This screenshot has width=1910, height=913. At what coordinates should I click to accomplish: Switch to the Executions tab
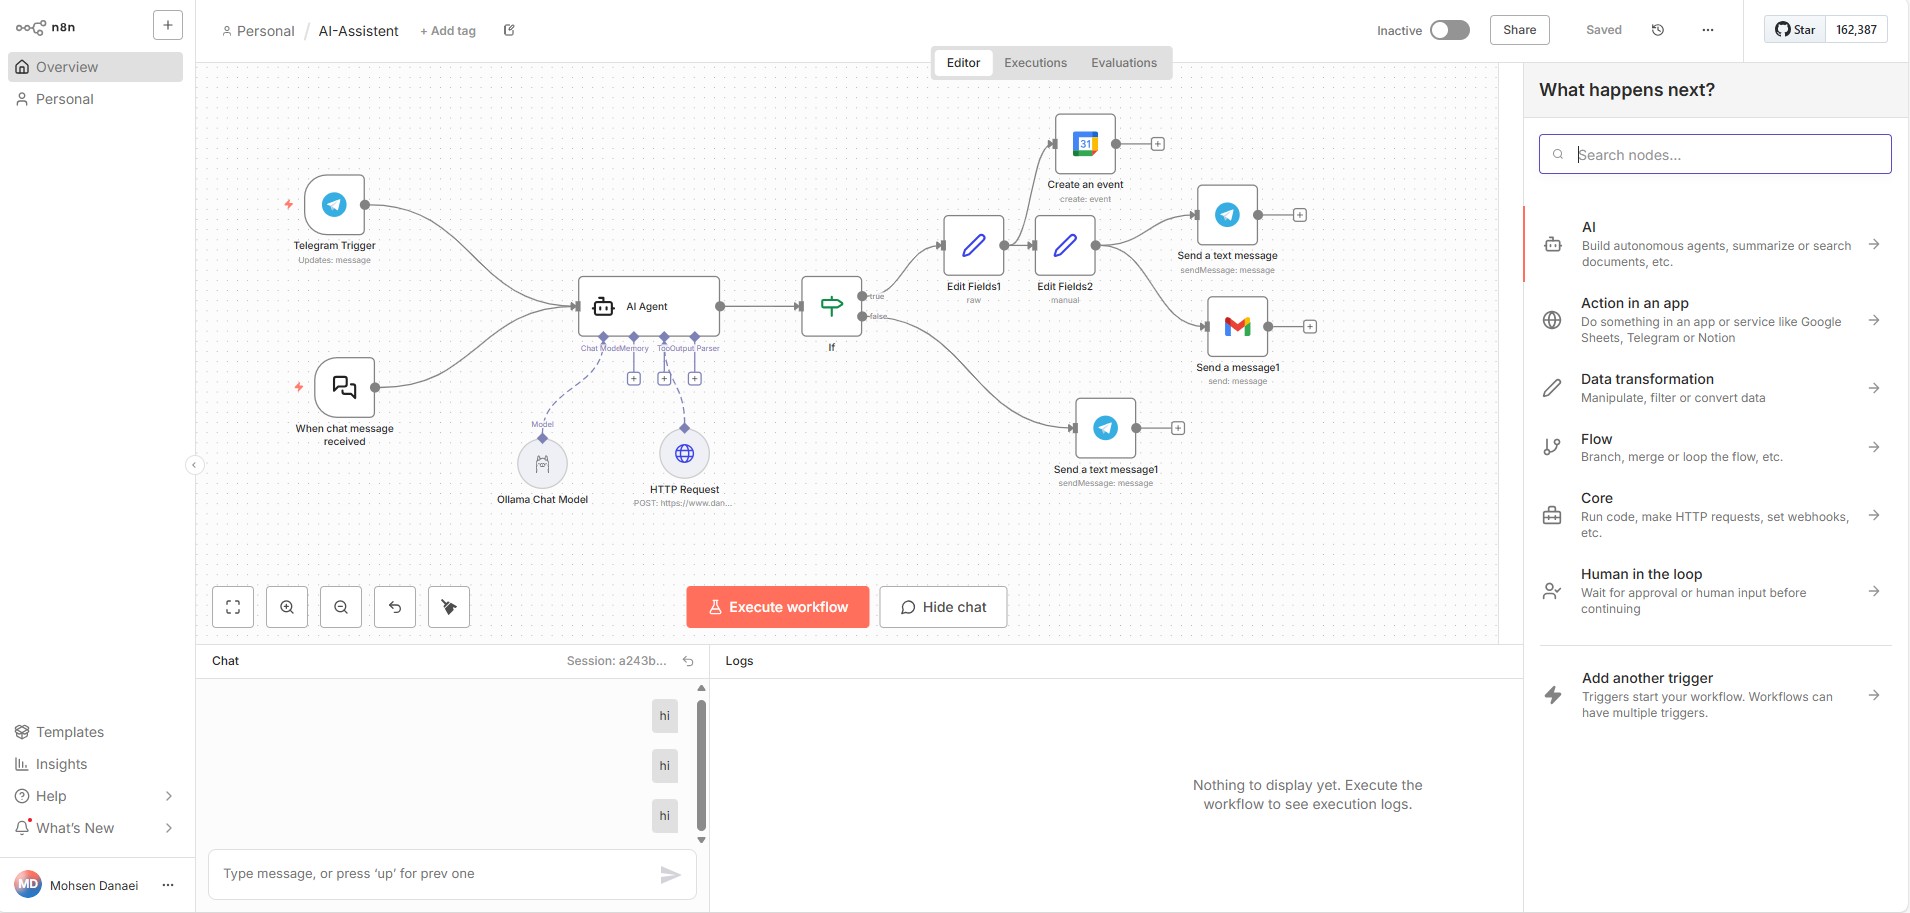tap(1035, 63)
